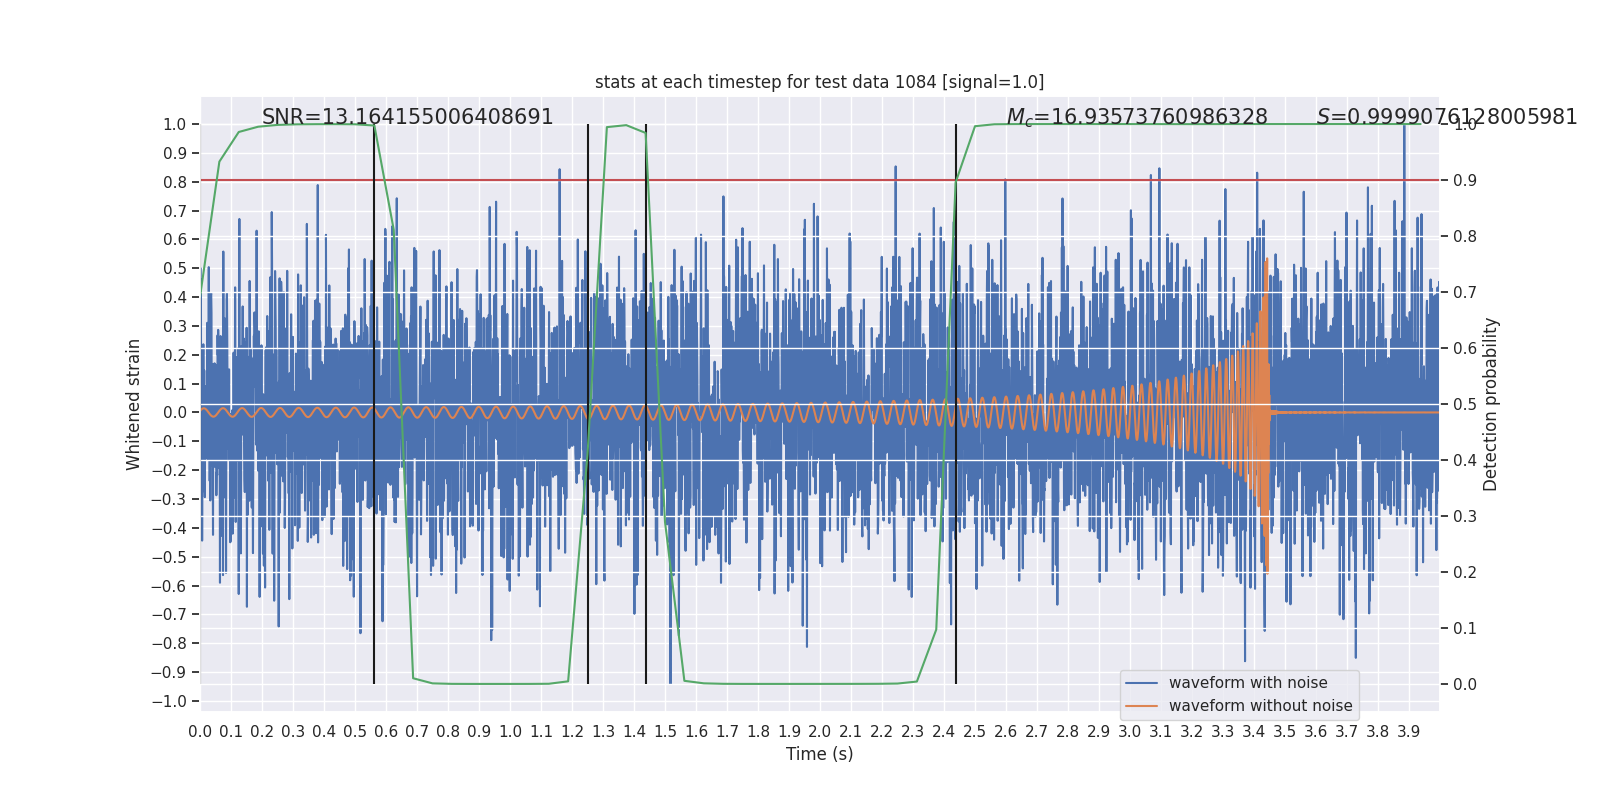Click the plot title mentioning test data 1084
This screenshot has height=800, width=1600.
(819, 82)
